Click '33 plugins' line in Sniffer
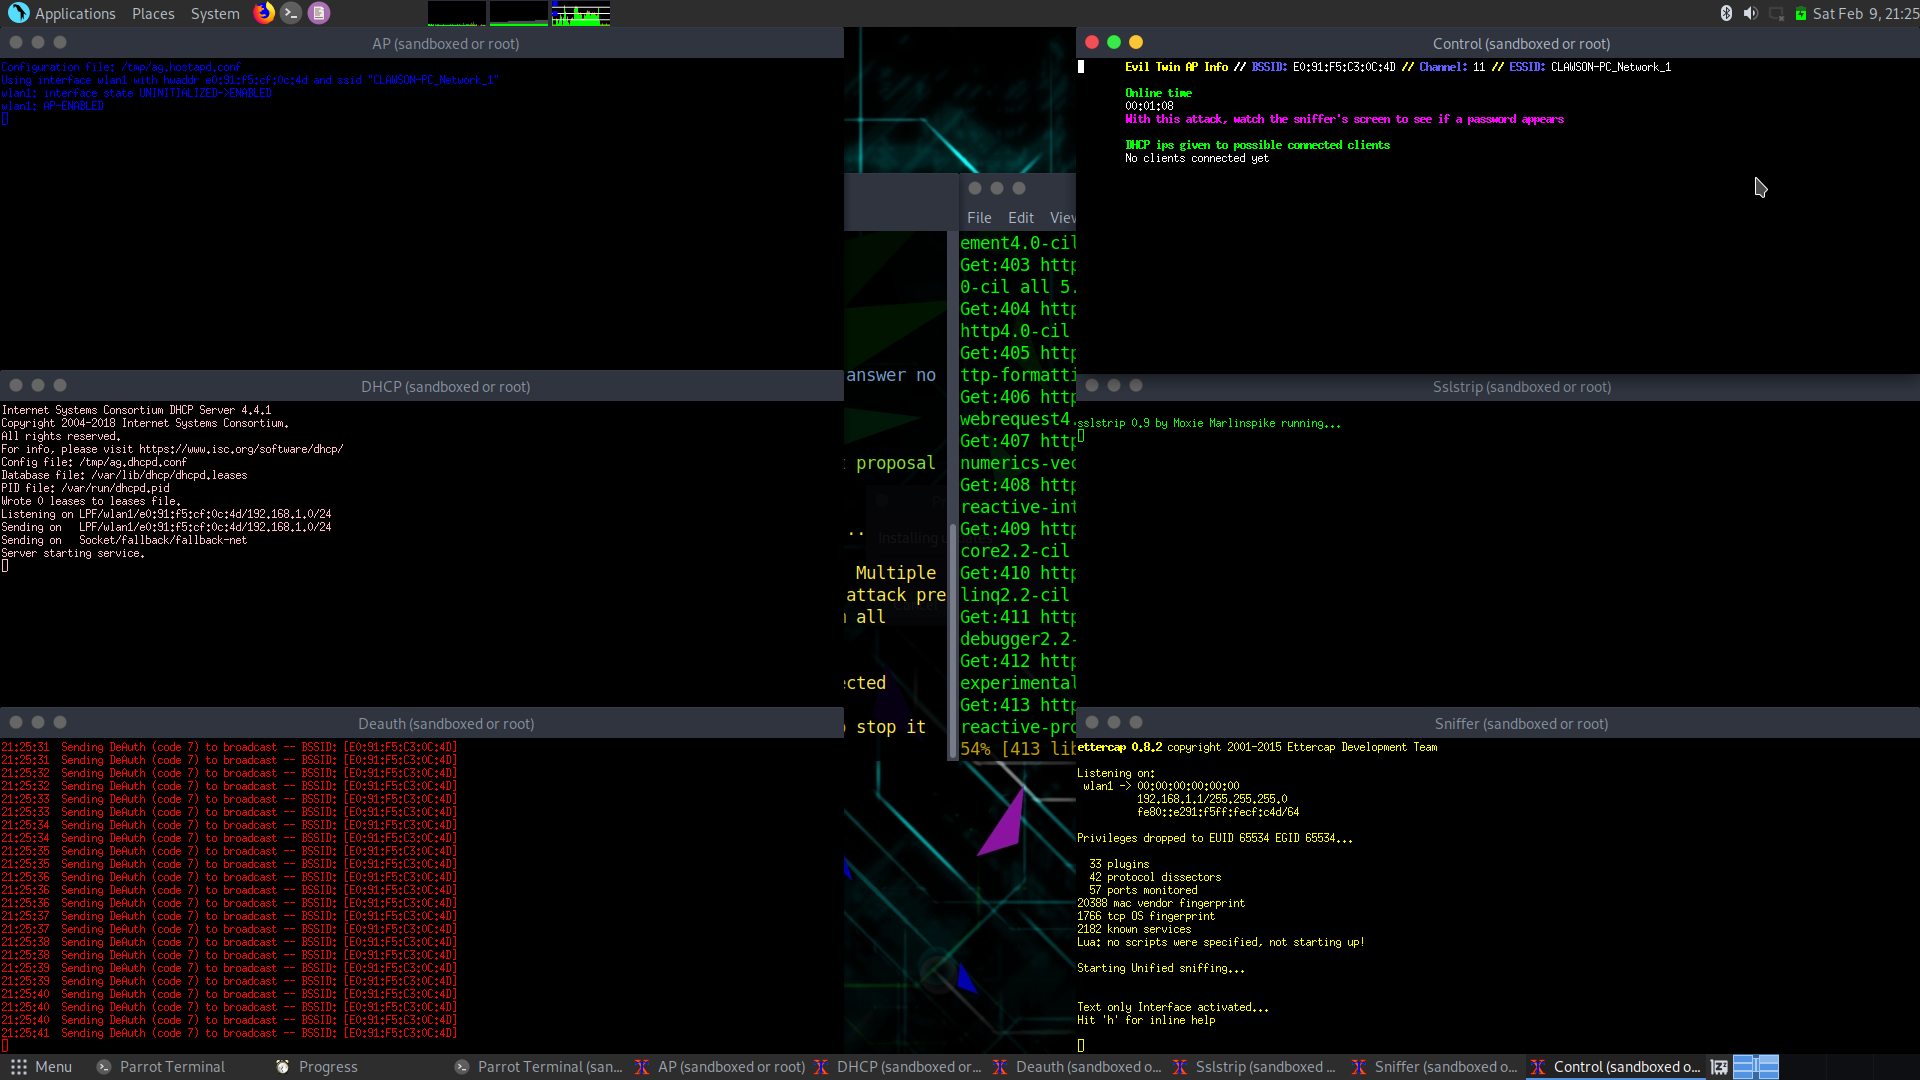Viewport: 1920px width, 1080px height. (1119, 864)
